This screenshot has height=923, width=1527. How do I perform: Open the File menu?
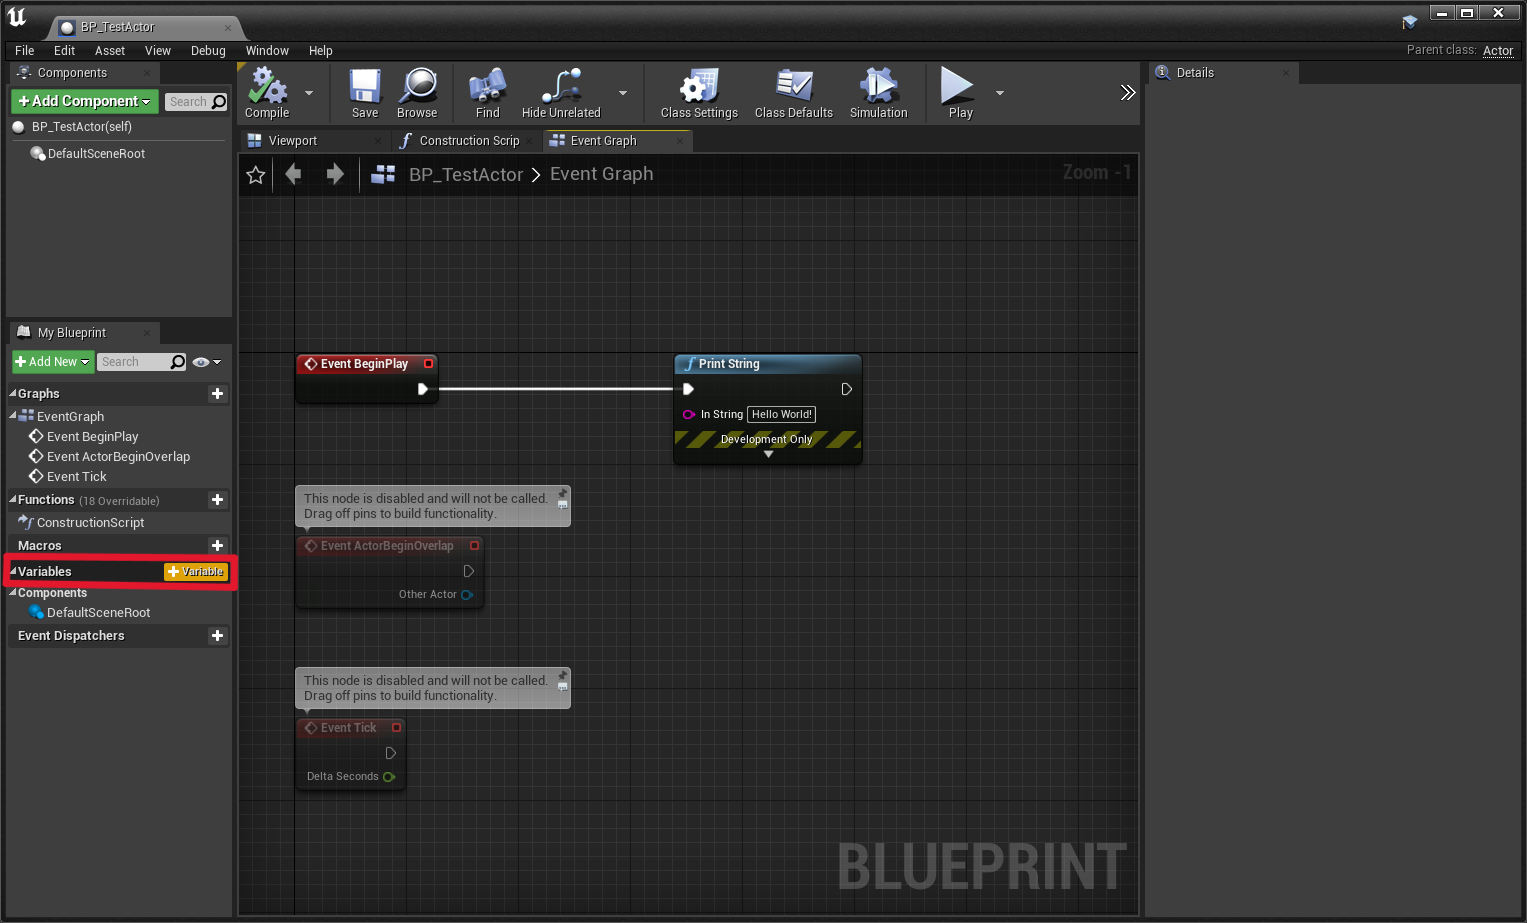click(x=25, y=51)
